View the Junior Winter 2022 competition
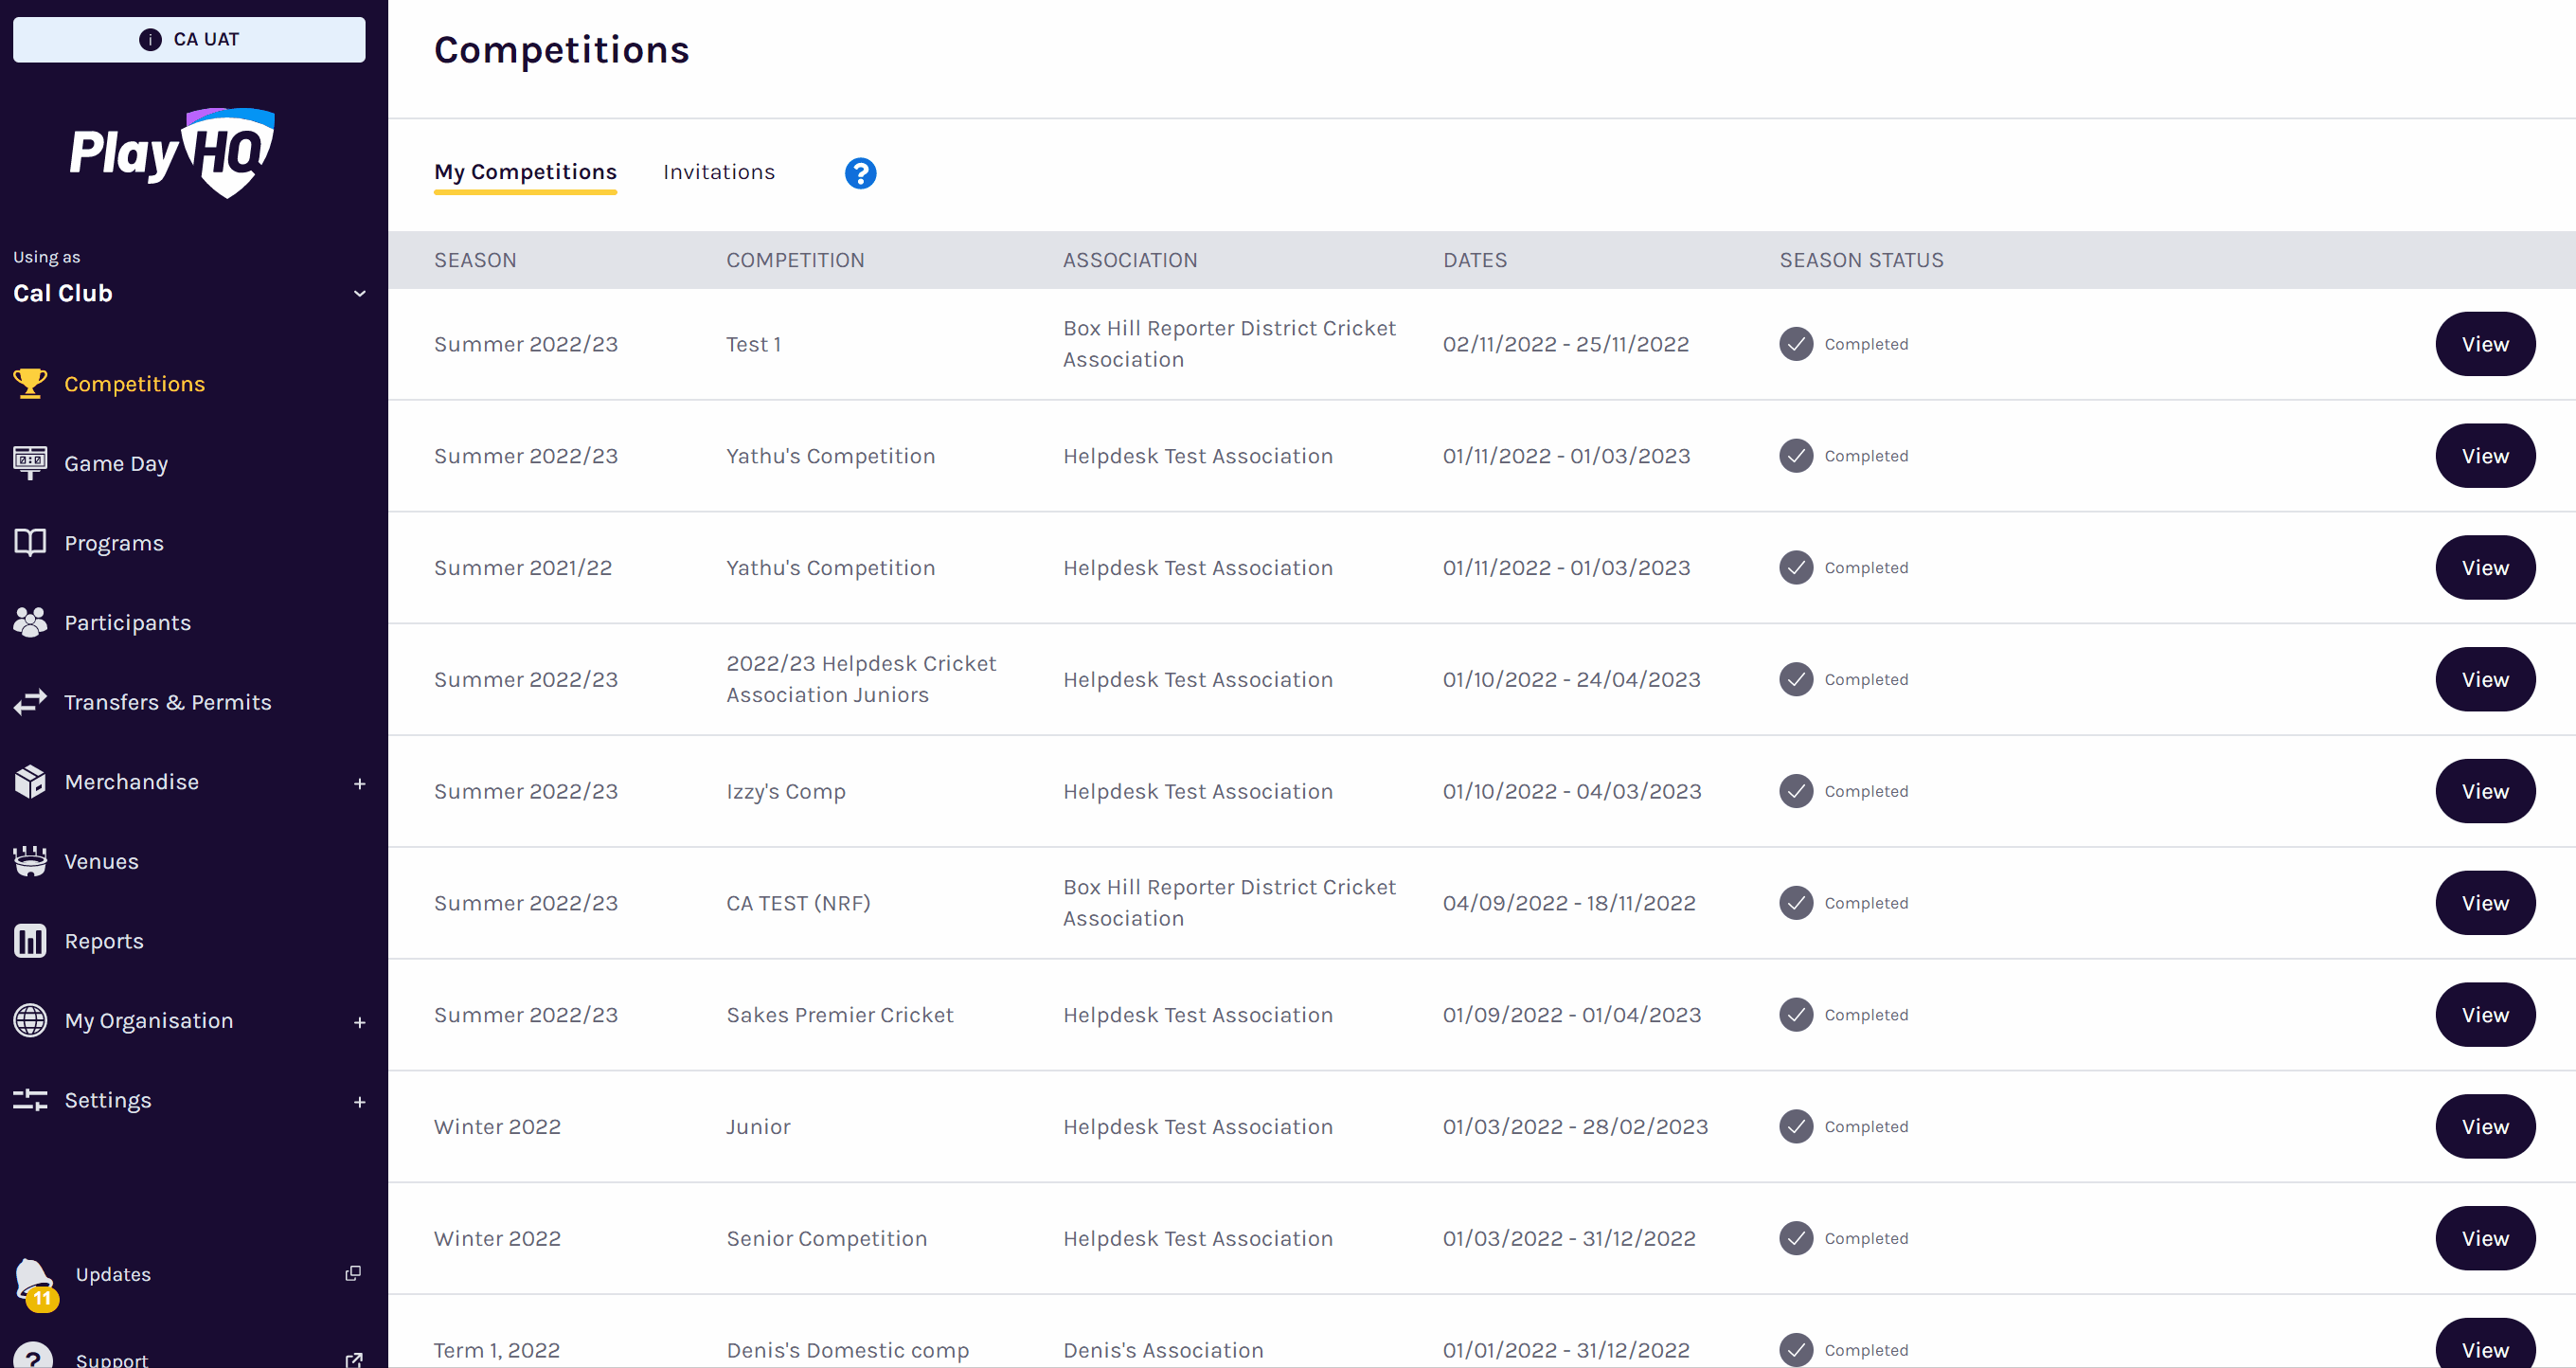This screenshot has width=2576, height=1368. pyautogui.click(x=2485, y=1126)
